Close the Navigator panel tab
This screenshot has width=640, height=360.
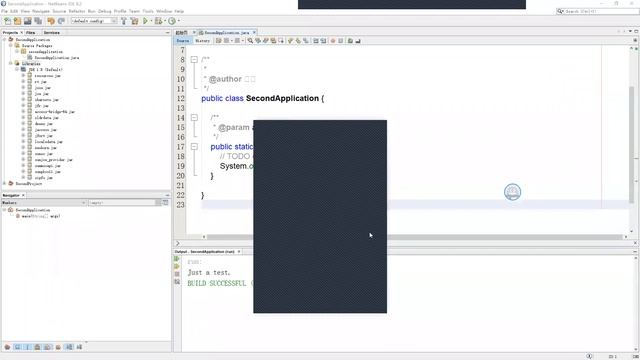23,196
